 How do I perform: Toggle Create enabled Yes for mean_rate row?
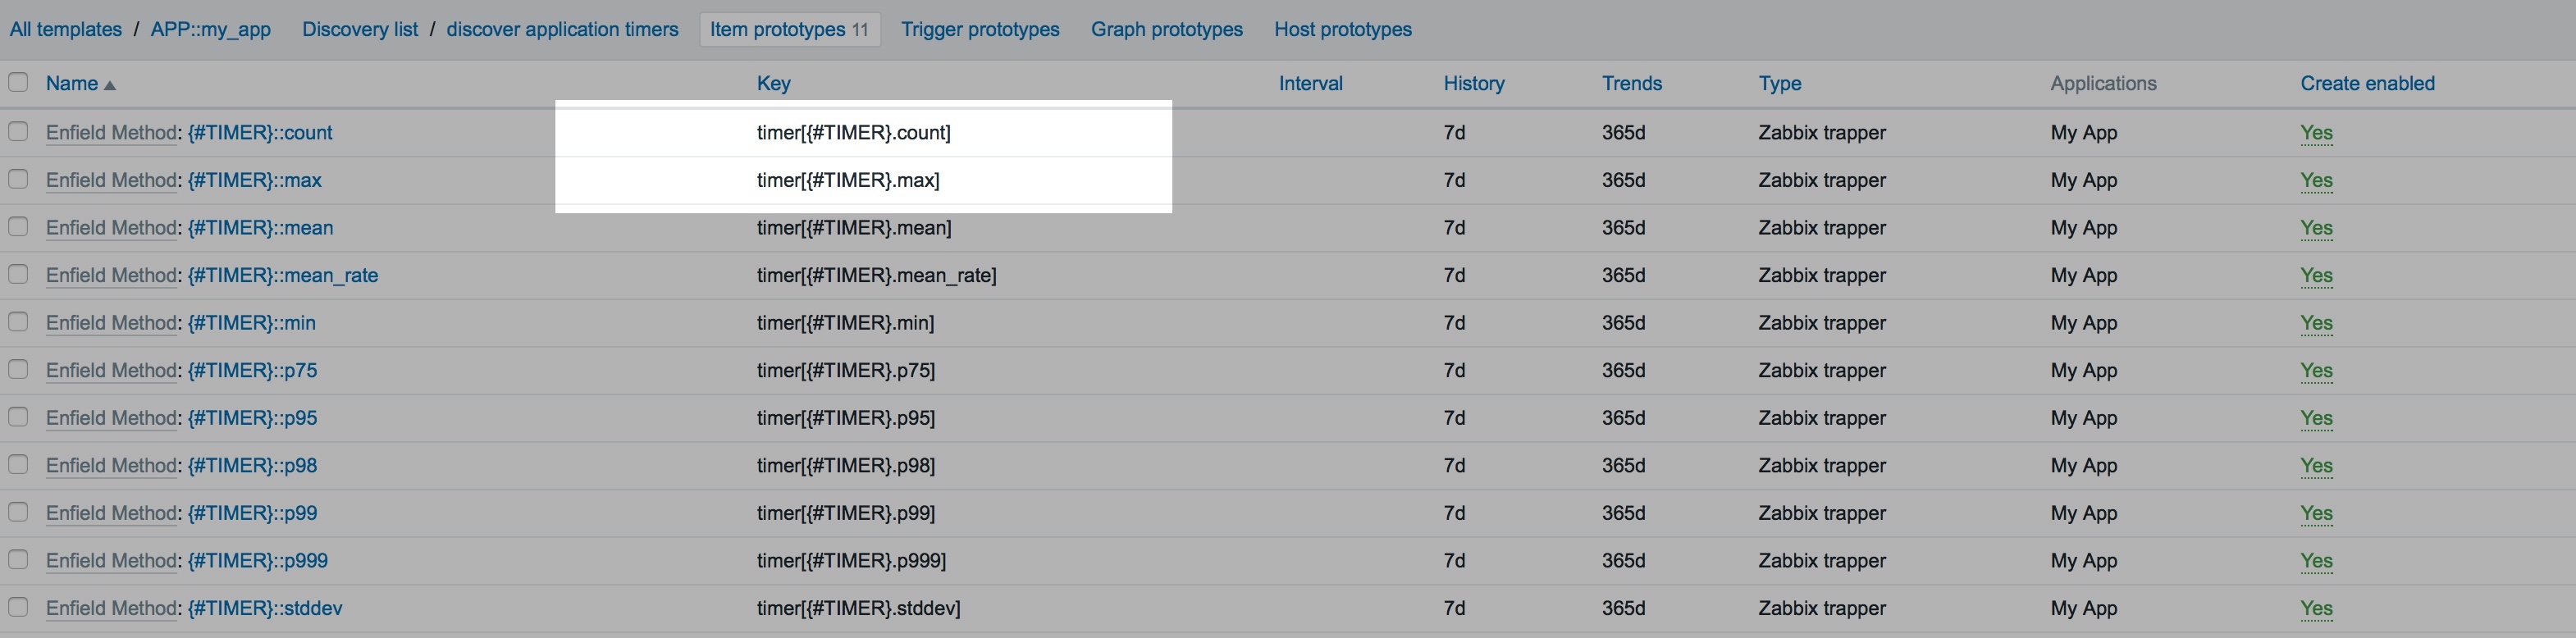click(x=2316, y=275)
